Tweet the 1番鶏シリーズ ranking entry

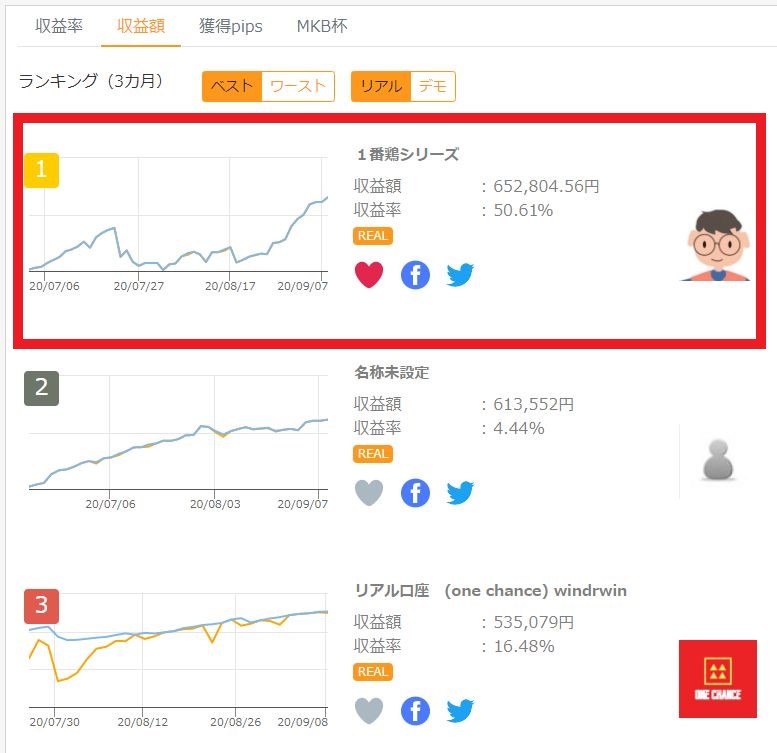click(460, 274)
